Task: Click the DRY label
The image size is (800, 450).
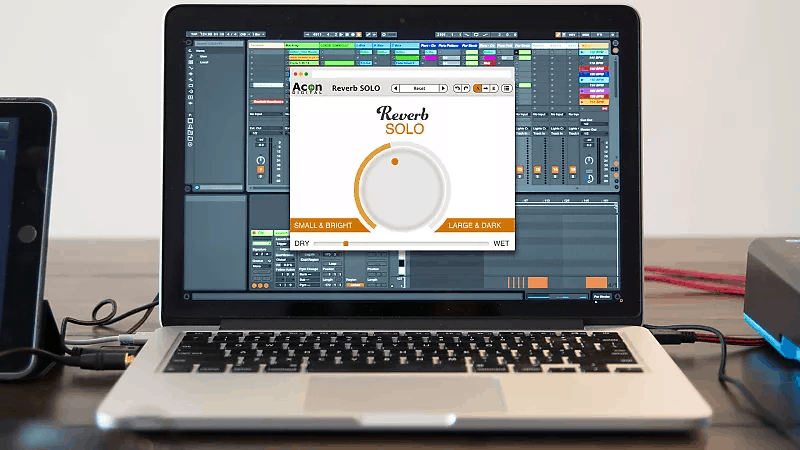Action: point(302,243)
